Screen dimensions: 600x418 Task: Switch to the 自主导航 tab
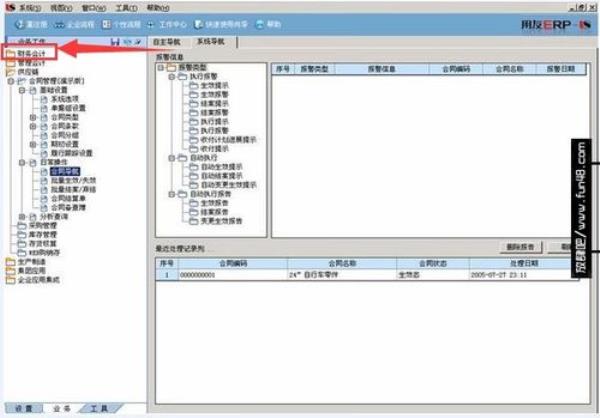coord(166,42)
